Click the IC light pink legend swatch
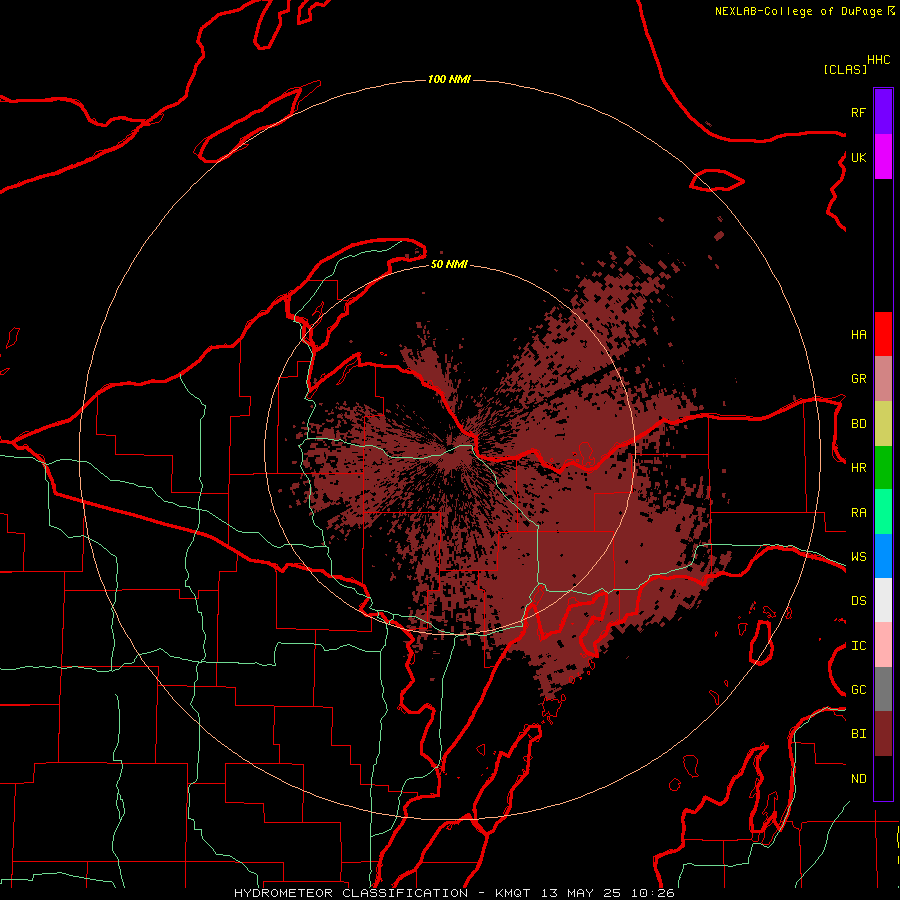This screenshot has width=900, height=900. pos(883,645)
